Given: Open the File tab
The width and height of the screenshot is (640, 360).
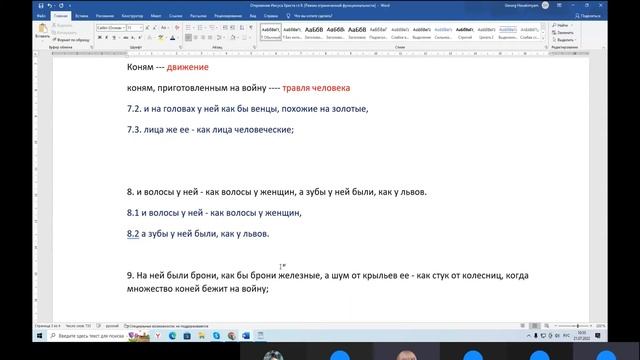Looking at the screenshot, I should coord(41,16).
